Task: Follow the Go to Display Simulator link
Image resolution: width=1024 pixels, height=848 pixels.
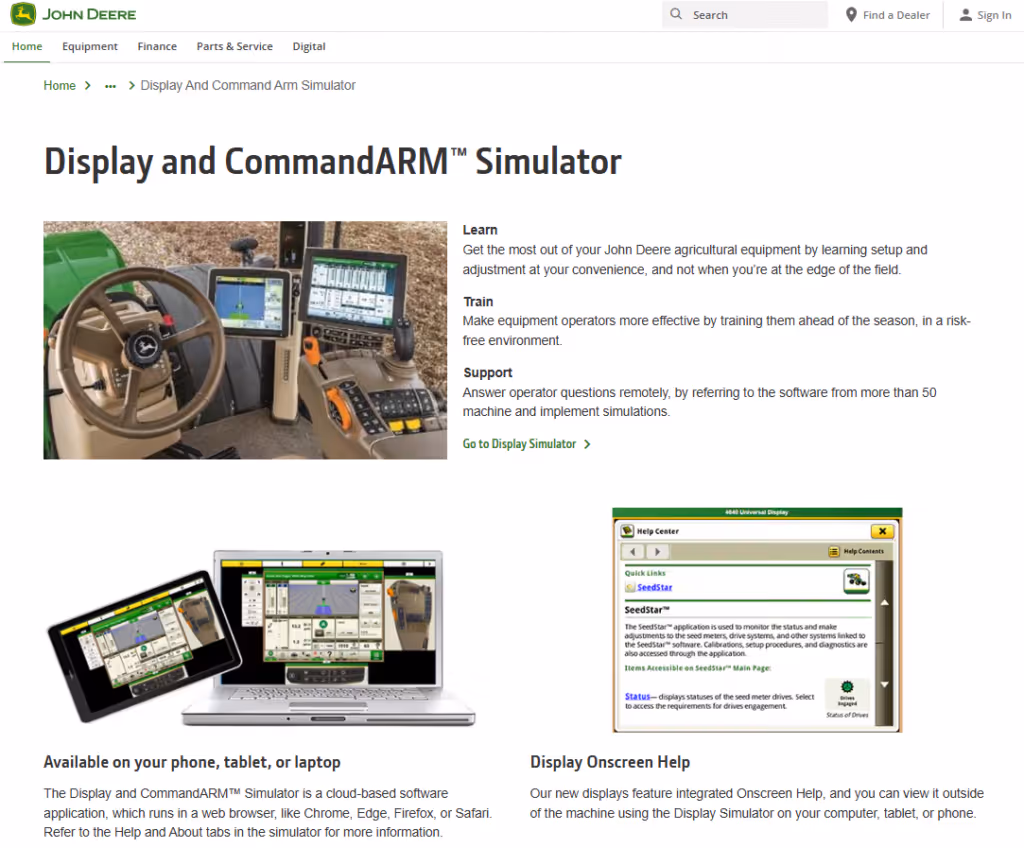Action: tap(519, 444)
